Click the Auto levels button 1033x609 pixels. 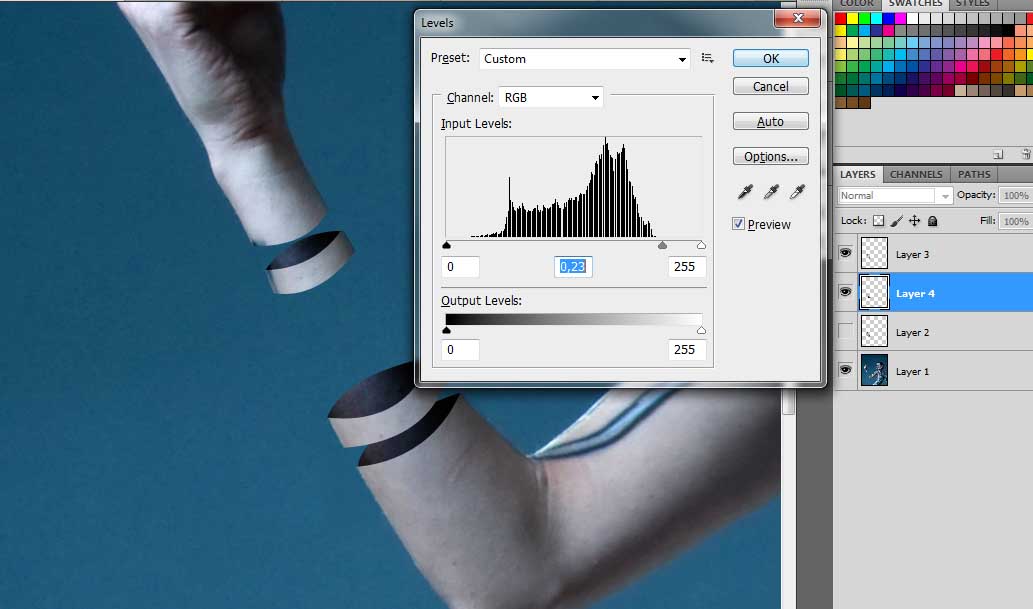coord(771,121)
